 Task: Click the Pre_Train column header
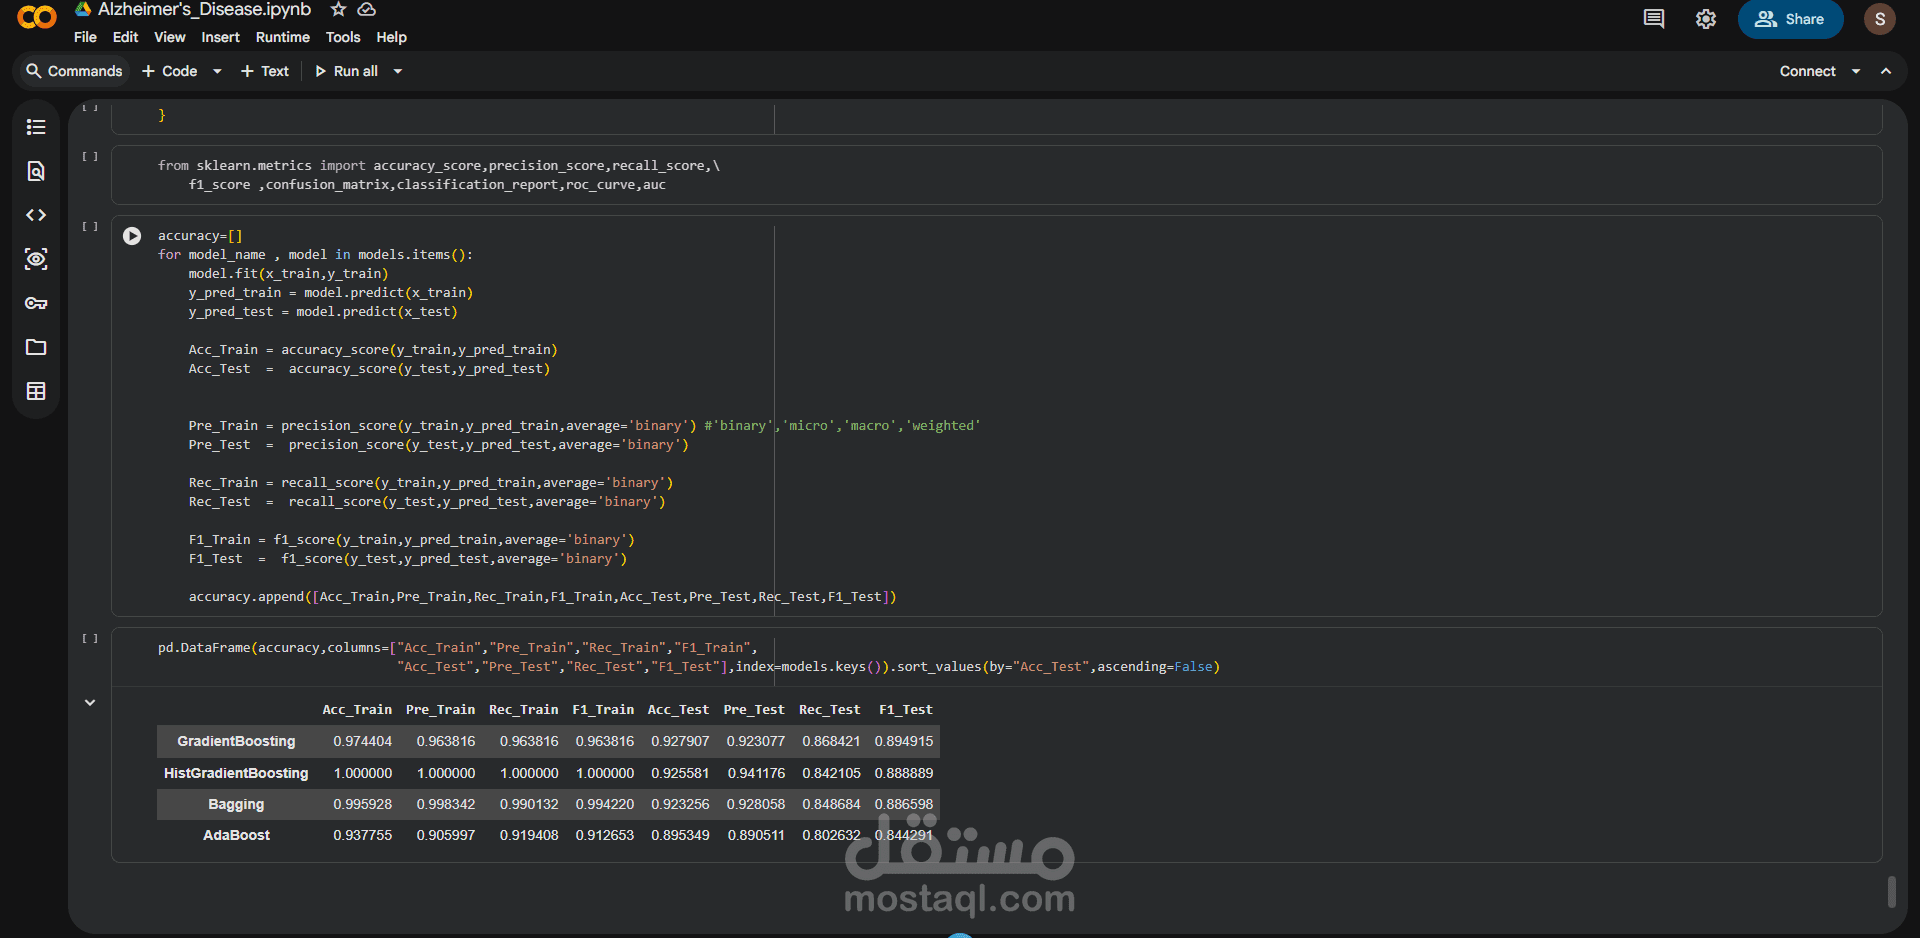coord(440,710)
